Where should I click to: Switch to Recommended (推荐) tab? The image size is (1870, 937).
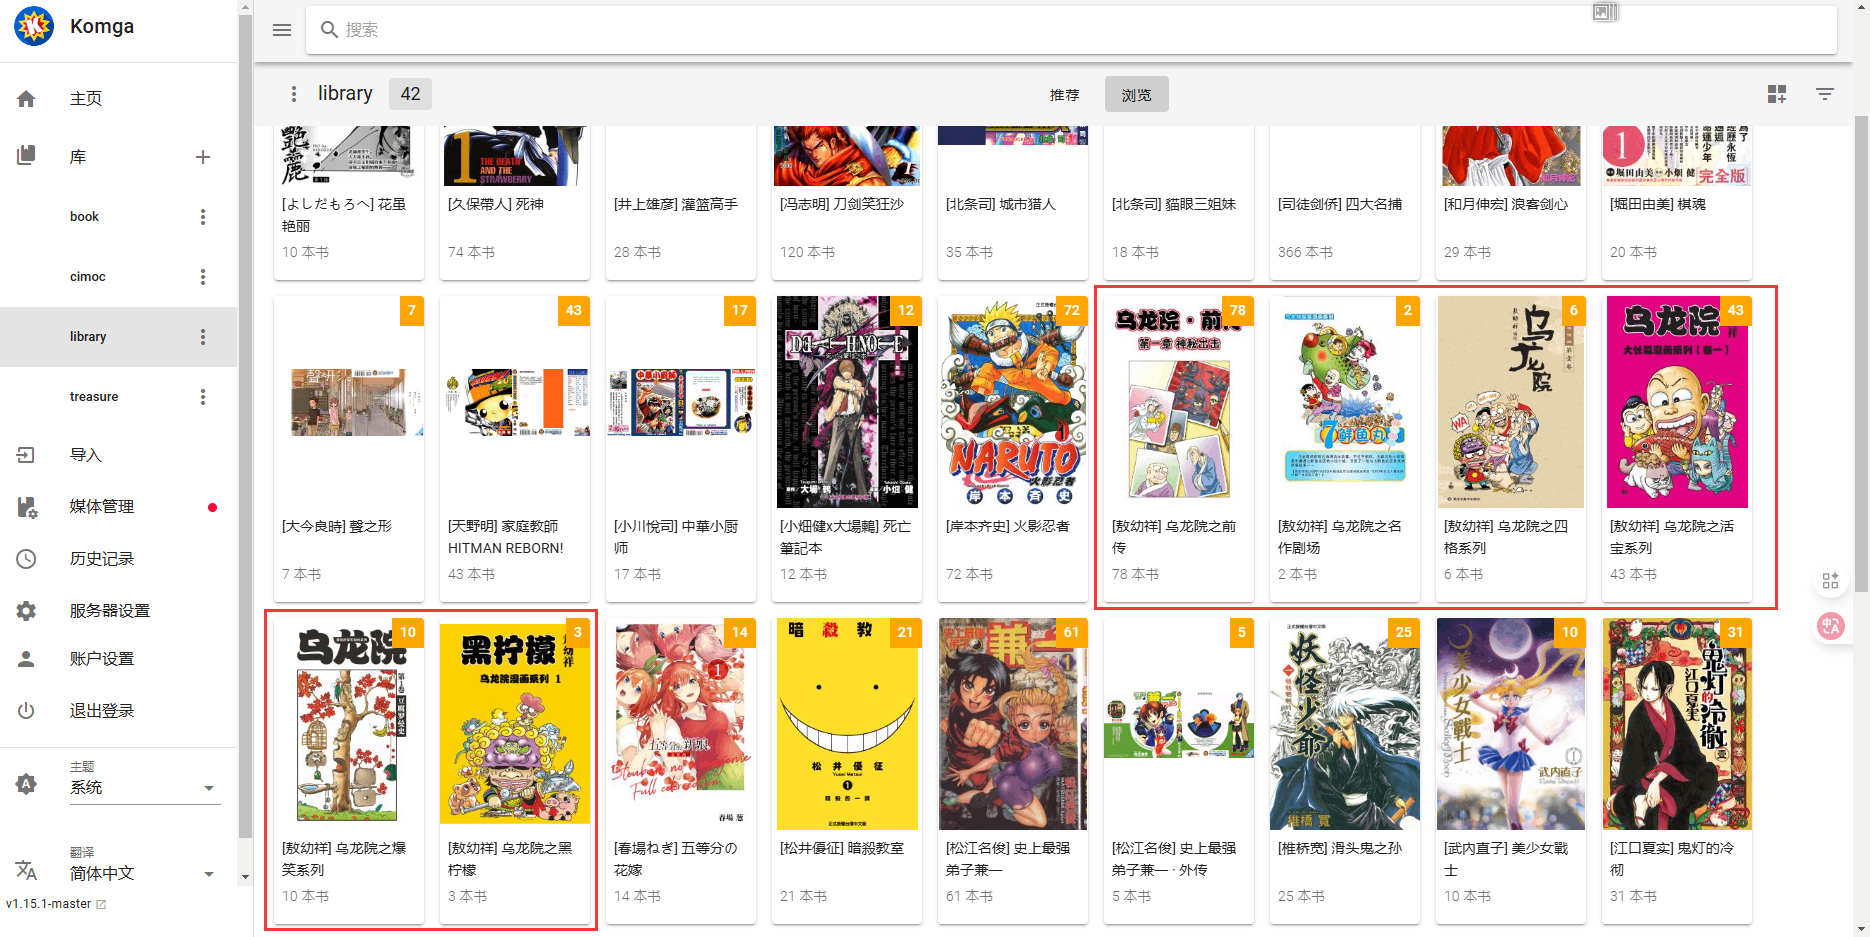1064,95
